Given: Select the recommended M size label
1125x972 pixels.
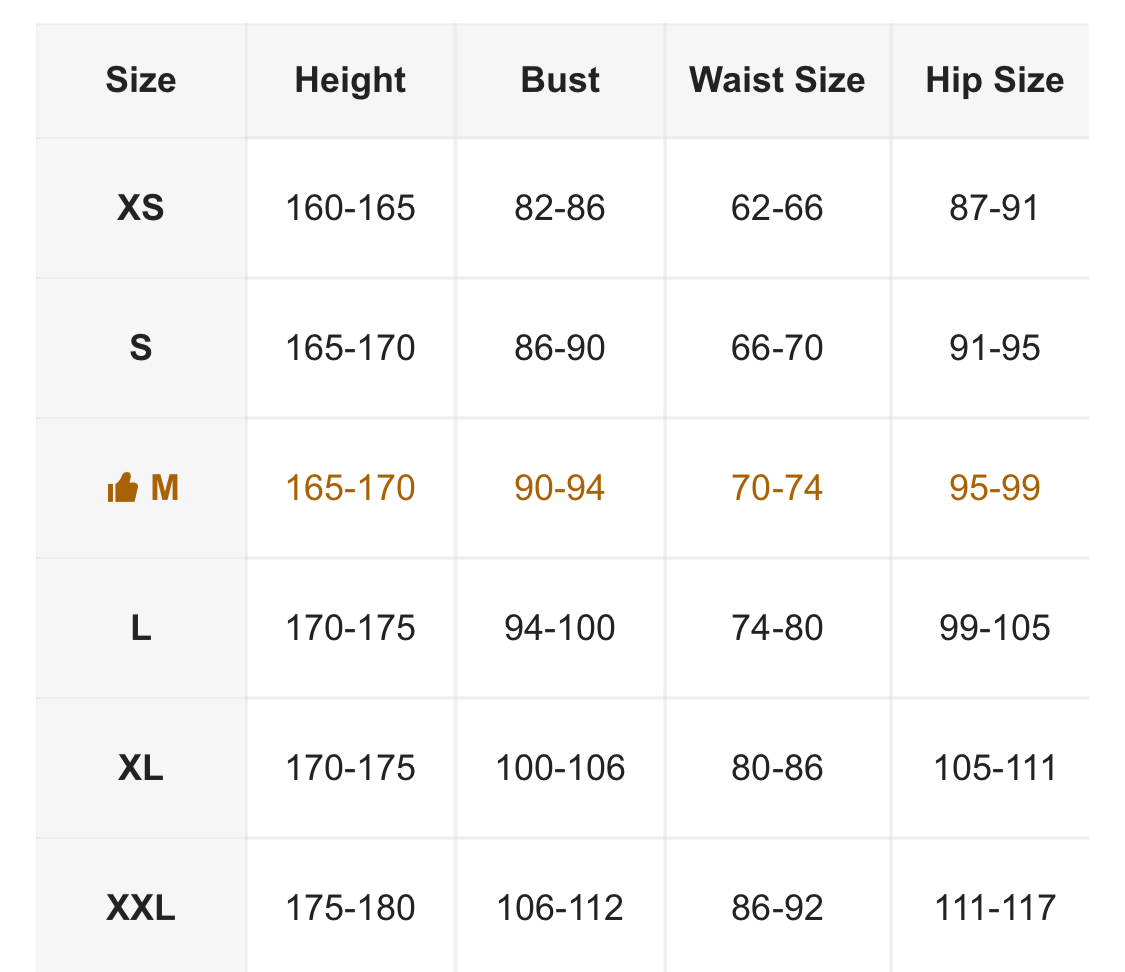Looking at the screenshot, I should click(x=164, y=488).
